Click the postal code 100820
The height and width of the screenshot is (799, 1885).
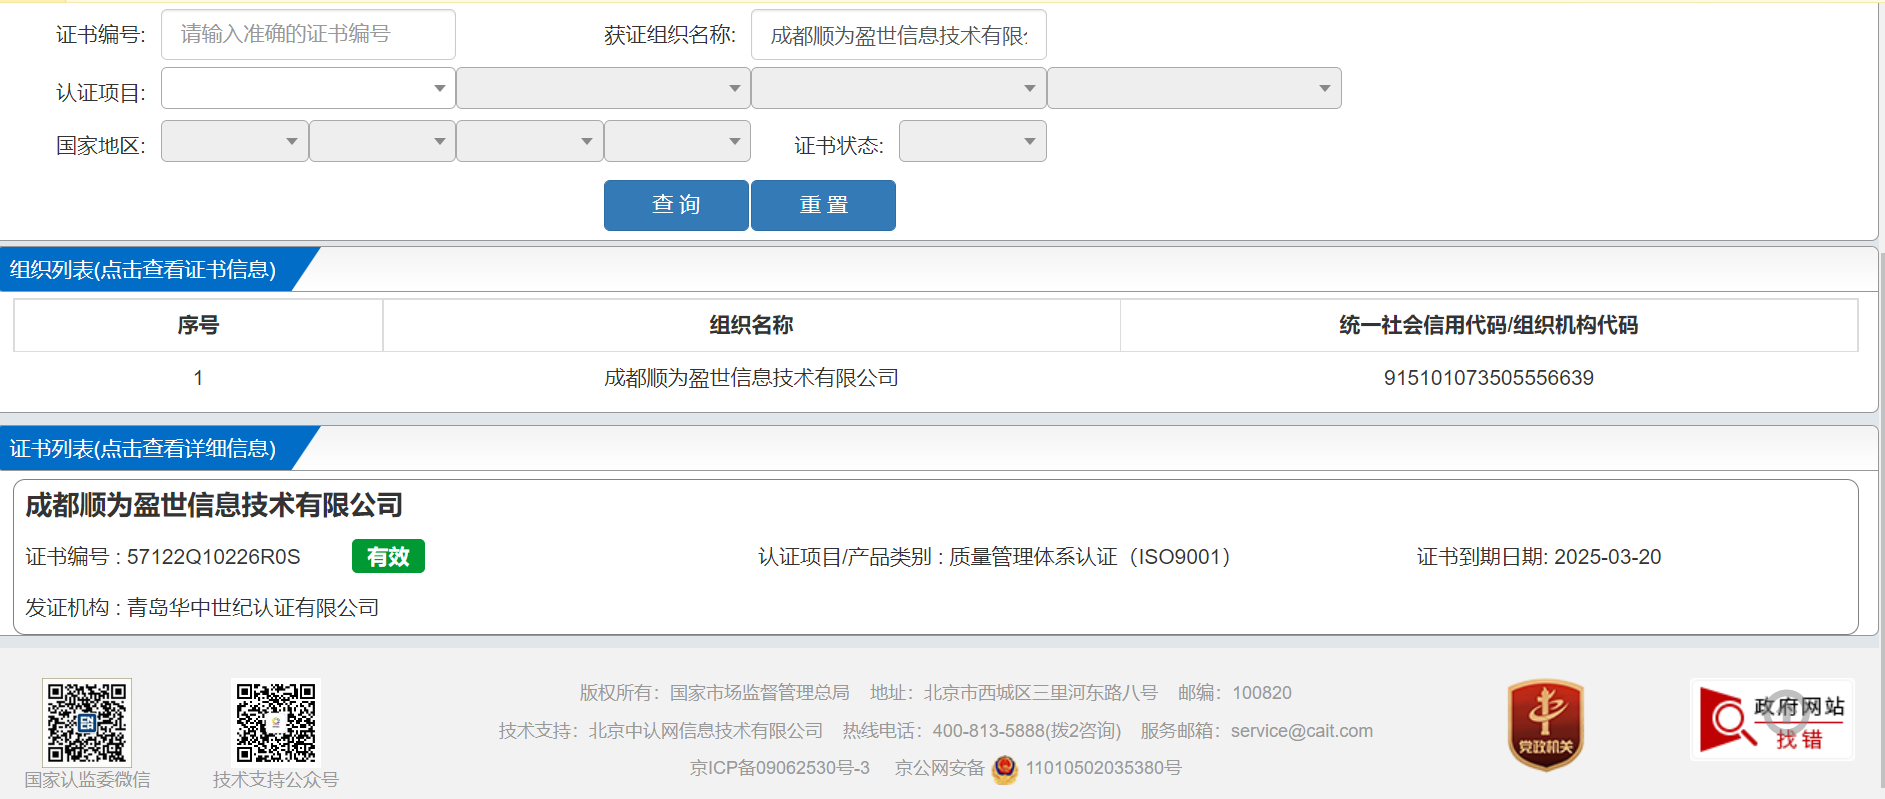tap(1262, 693)
